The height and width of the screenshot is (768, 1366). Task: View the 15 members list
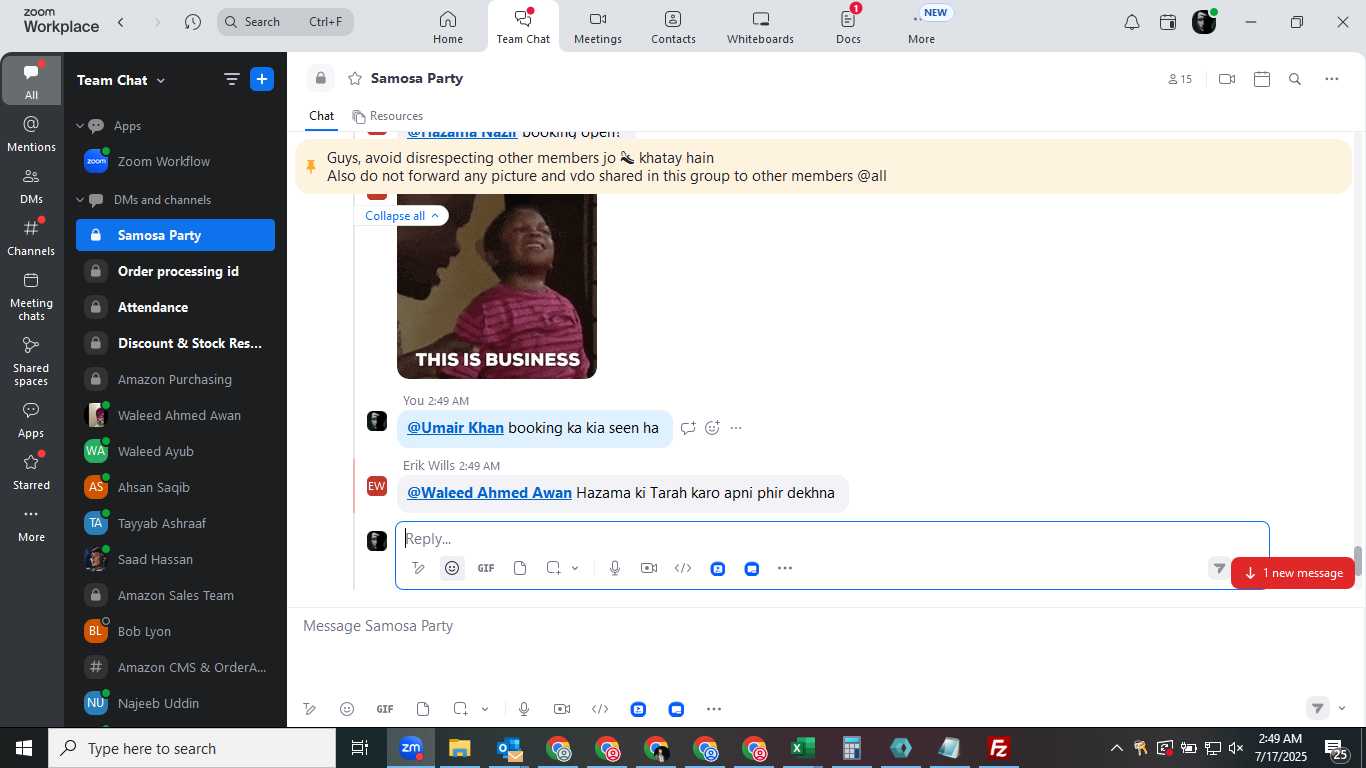point(1180,79)
